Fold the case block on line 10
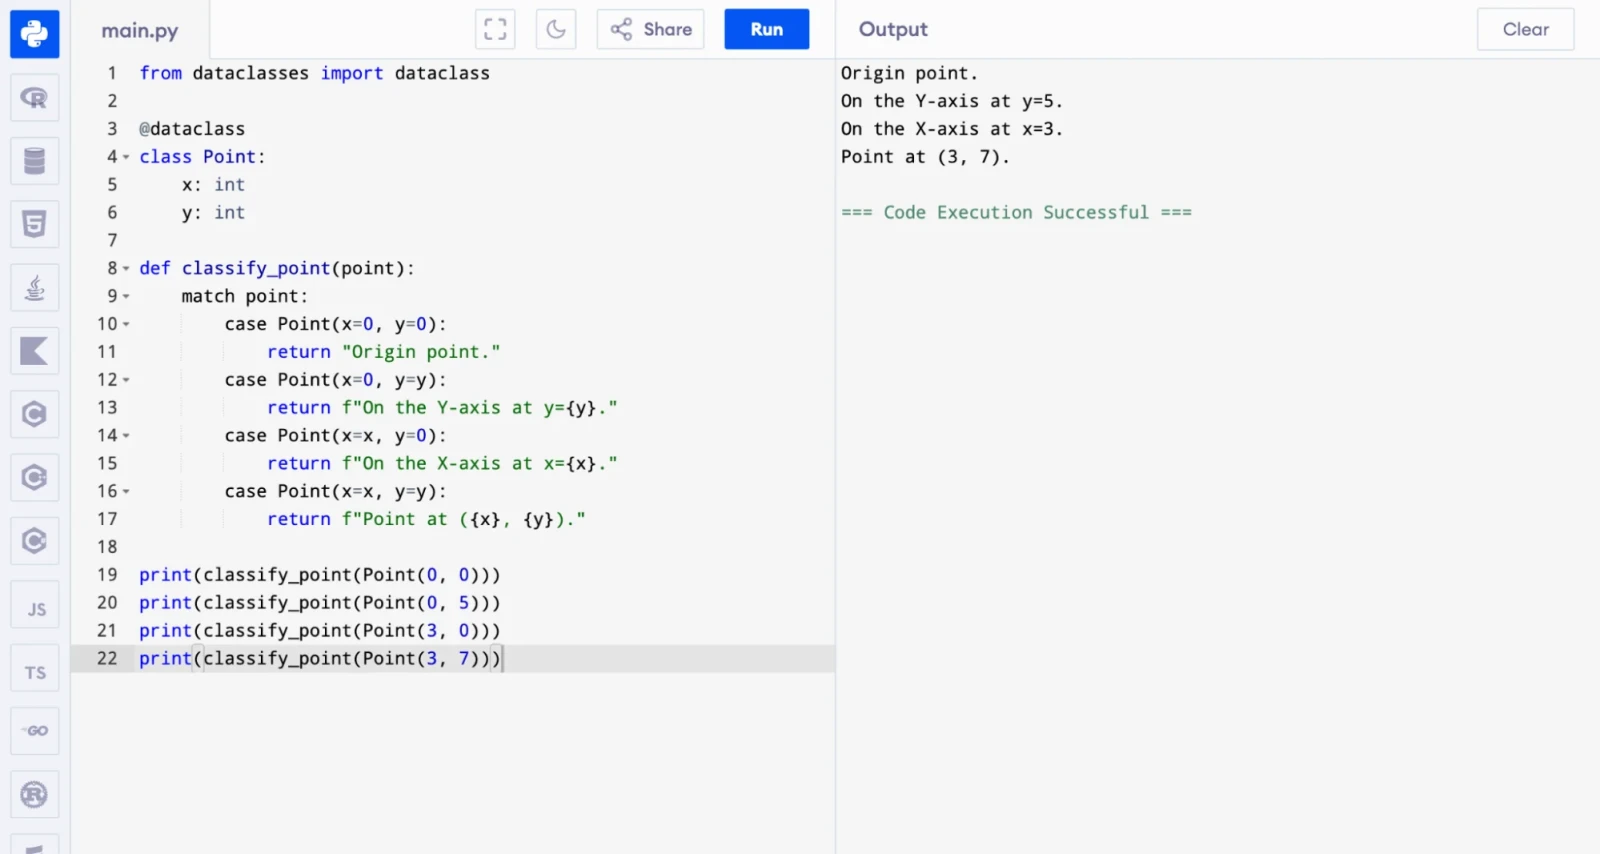The width and height of the screenshot is (1600, 854). click(126, 325)
